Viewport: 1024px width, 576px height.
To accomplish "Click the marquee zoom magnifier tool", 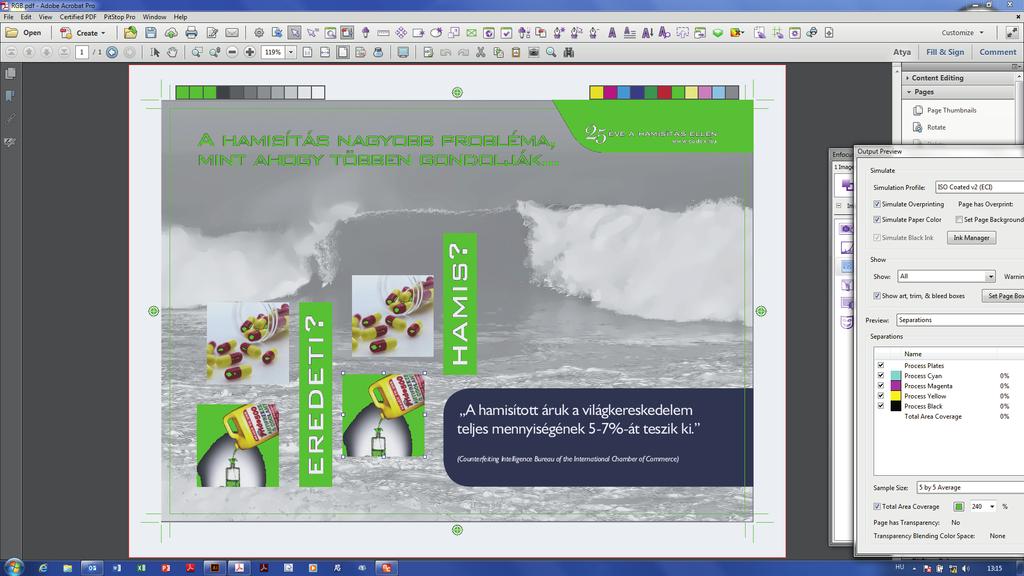I will point(197,52).
